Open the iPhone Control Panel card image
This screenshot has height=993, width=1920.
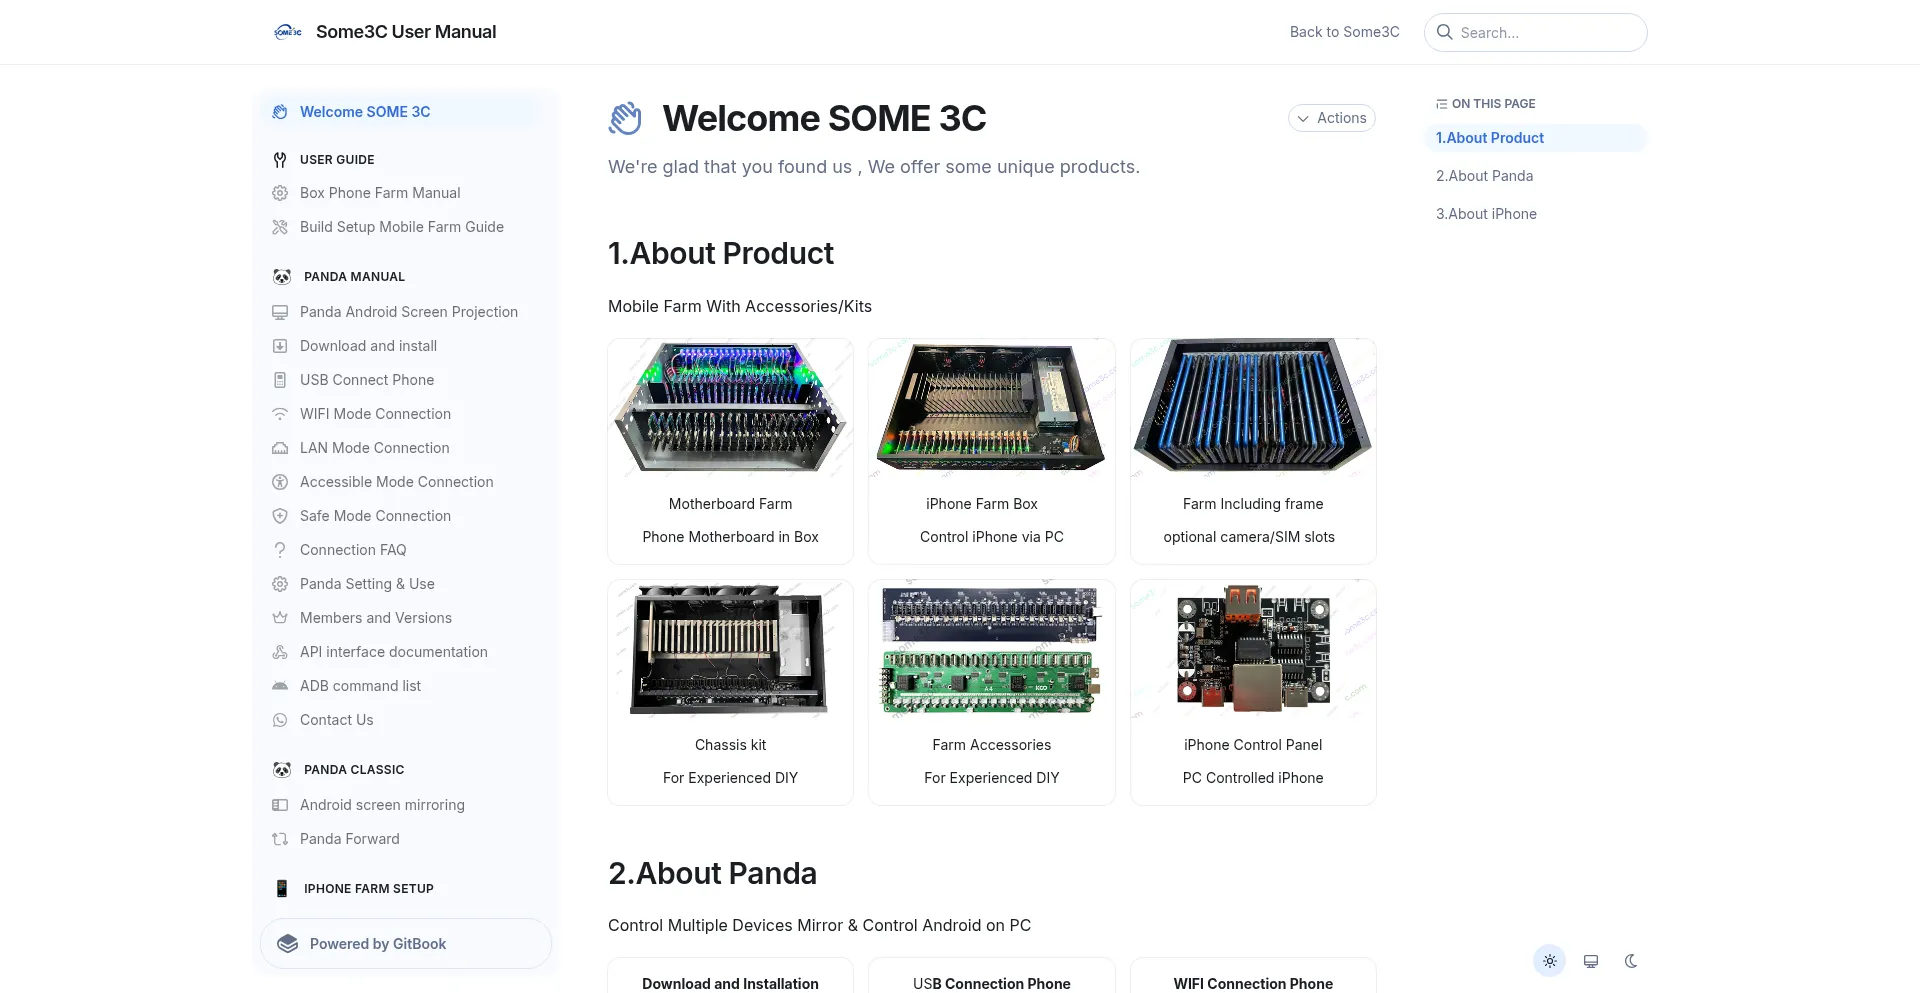click(1253, 649)
